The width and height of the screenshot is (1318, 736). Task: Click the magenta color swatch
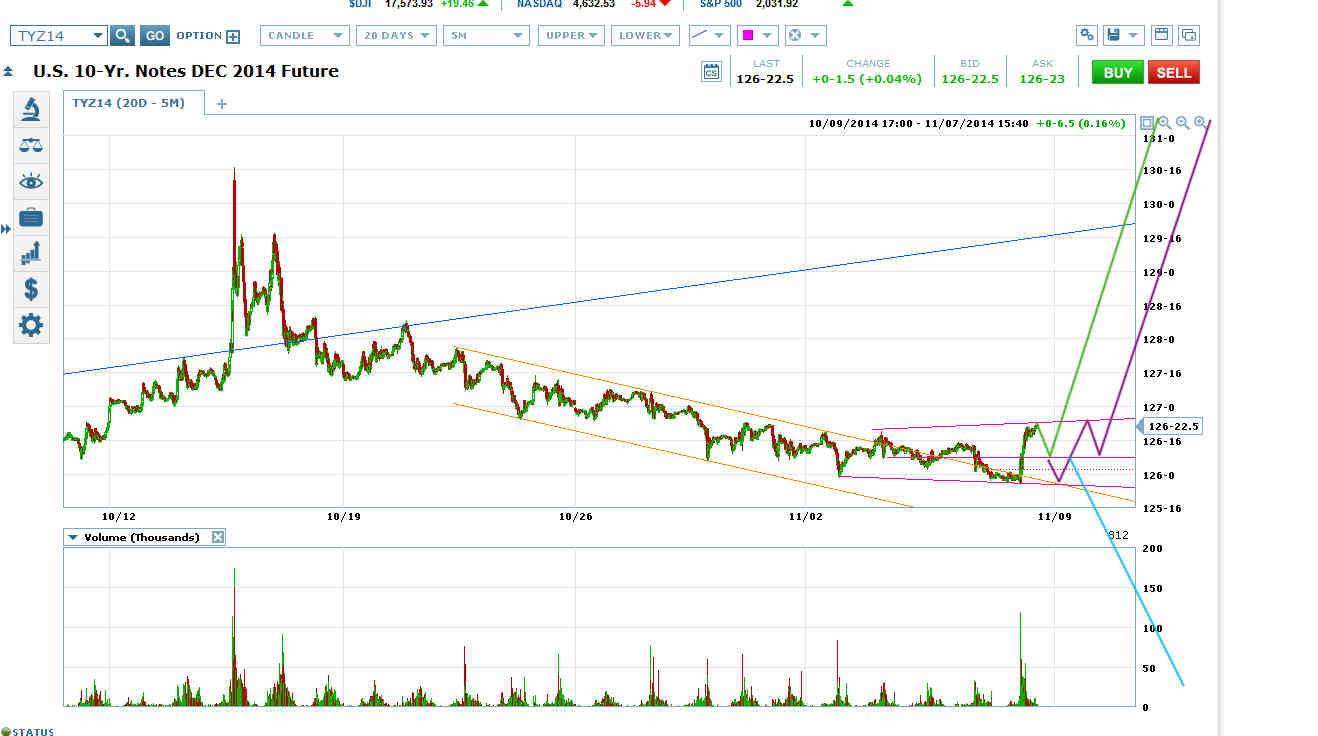(746, 36)
